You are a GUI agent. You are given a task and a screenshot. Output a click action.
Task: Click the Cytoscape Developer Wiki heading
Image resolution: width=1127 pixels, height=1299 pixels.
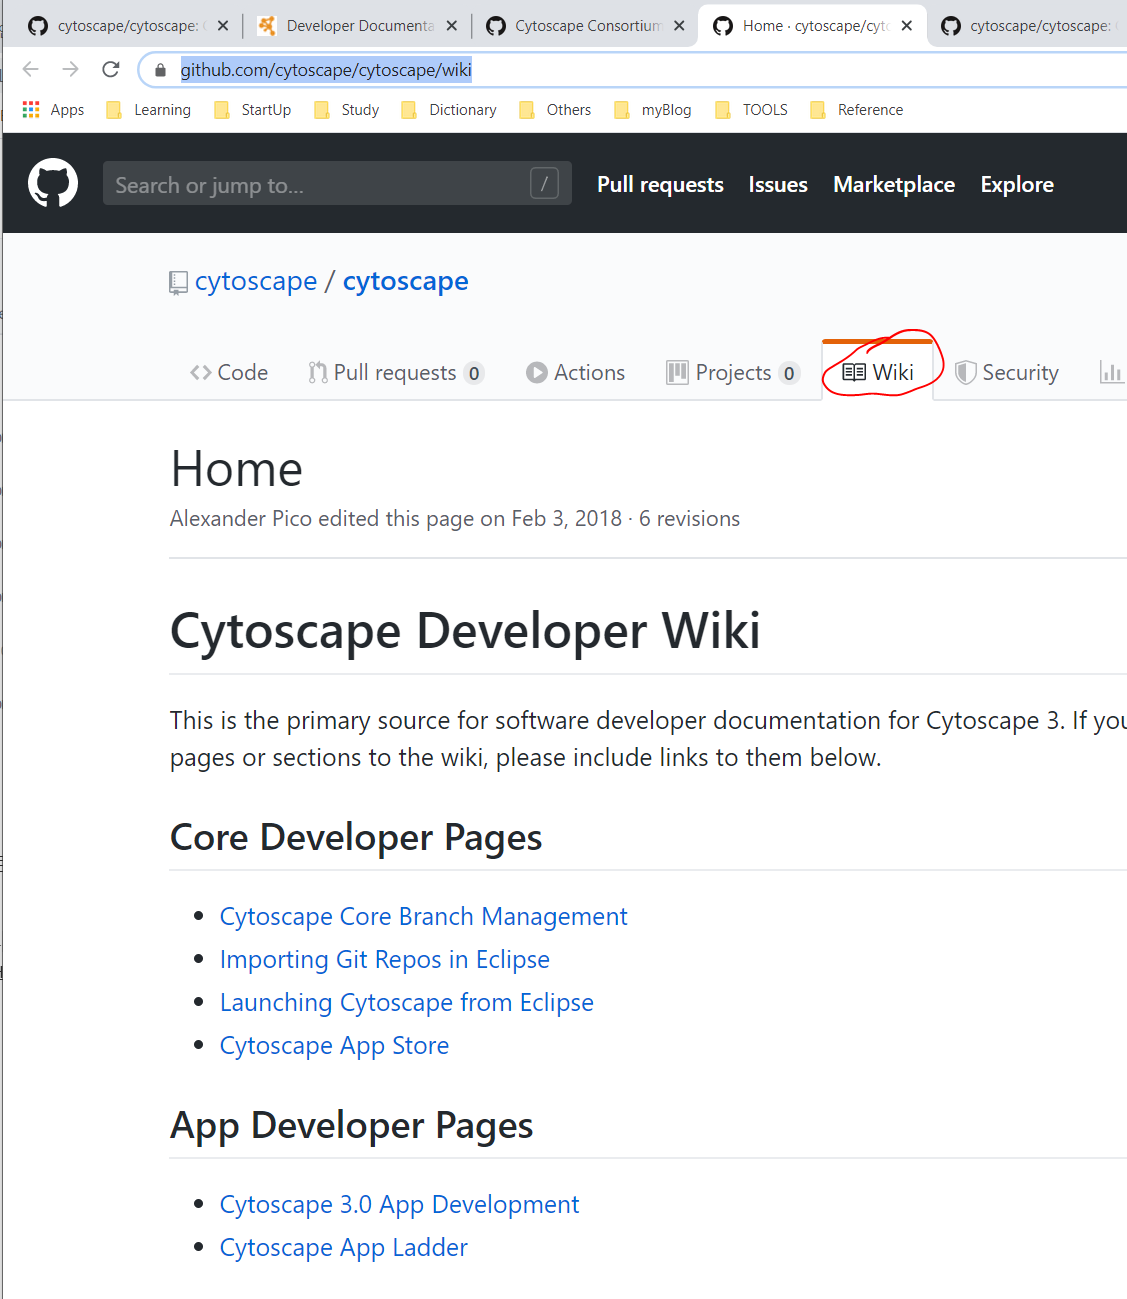click(x=465, y=631)
